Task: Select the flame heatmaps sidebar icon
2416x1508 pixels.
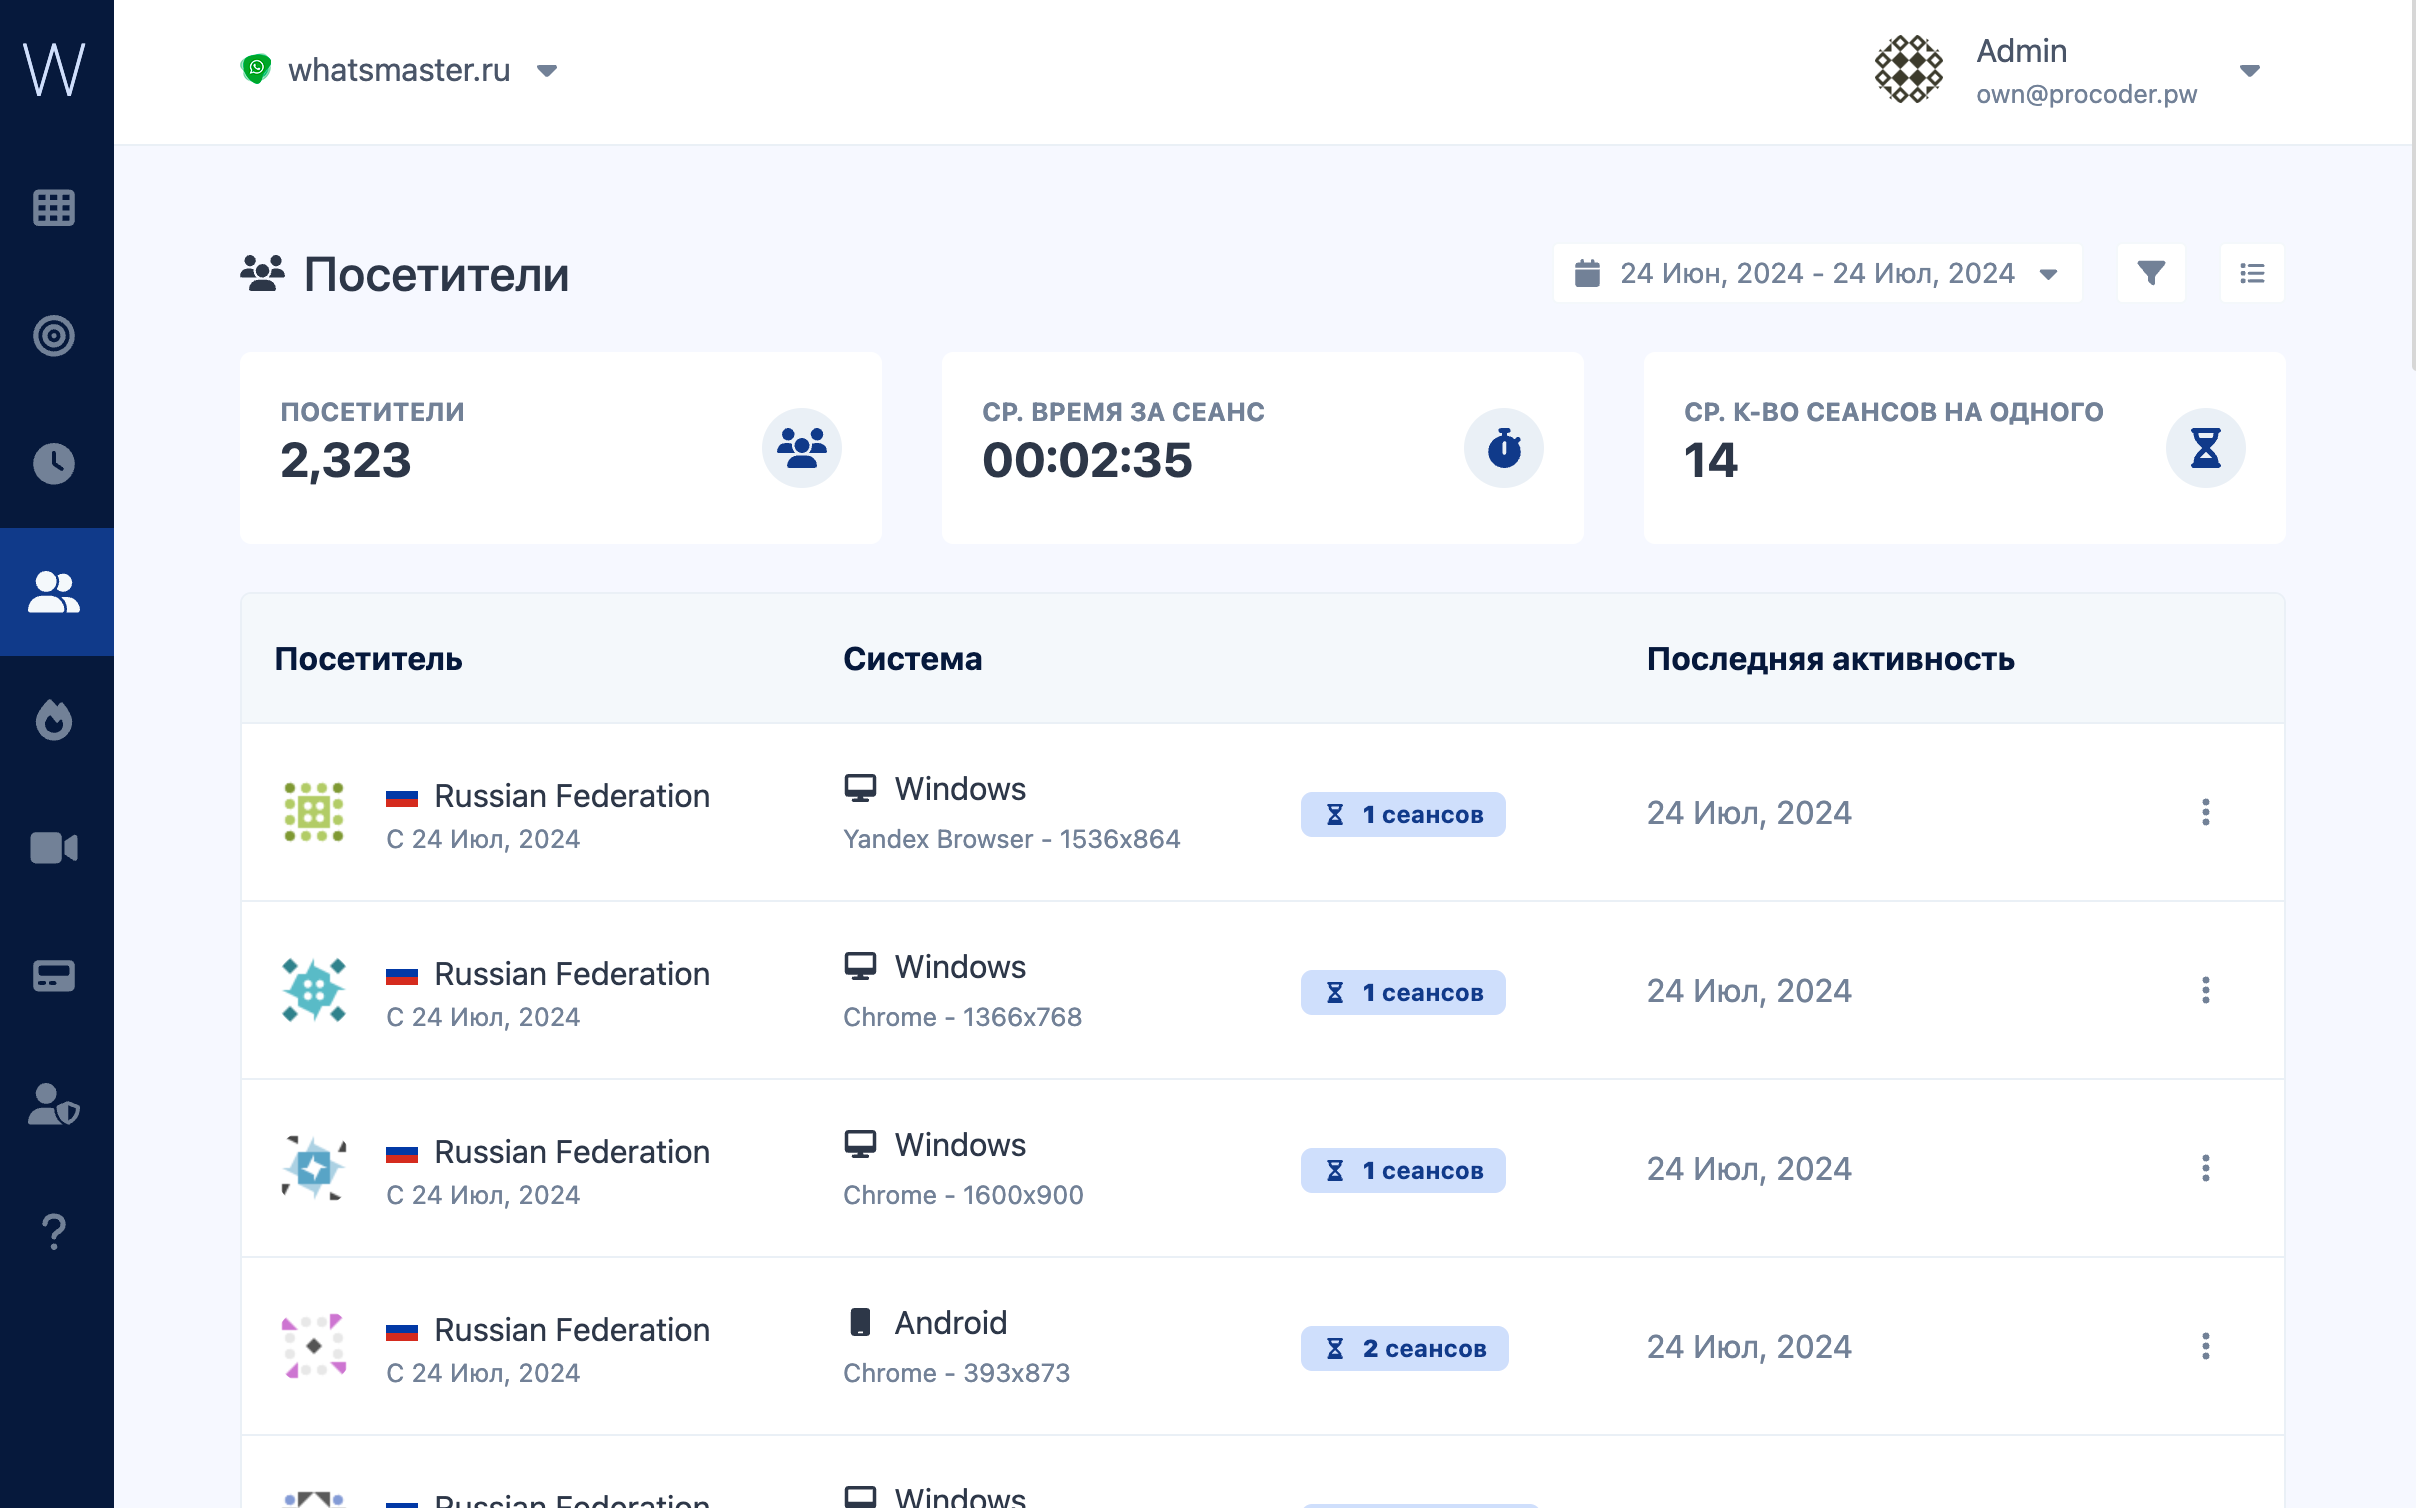Action: tap(54, 720)
